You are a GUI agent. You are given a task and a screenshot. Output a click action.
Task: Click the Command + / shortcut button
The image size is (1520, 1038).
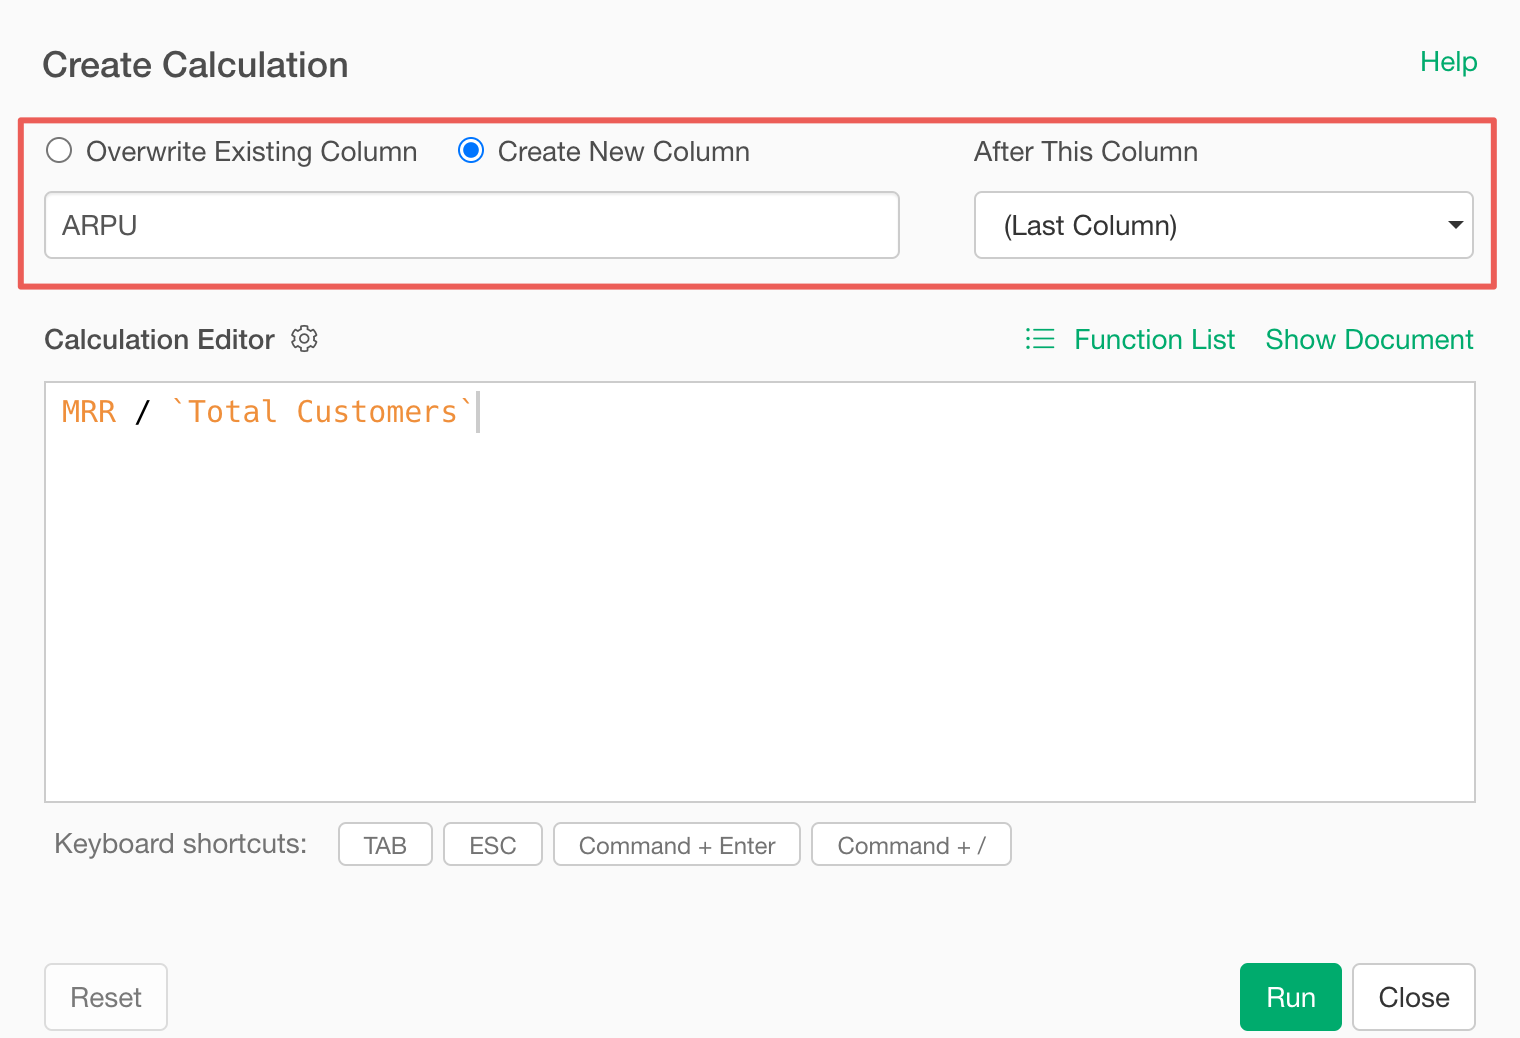pos(911,845)
